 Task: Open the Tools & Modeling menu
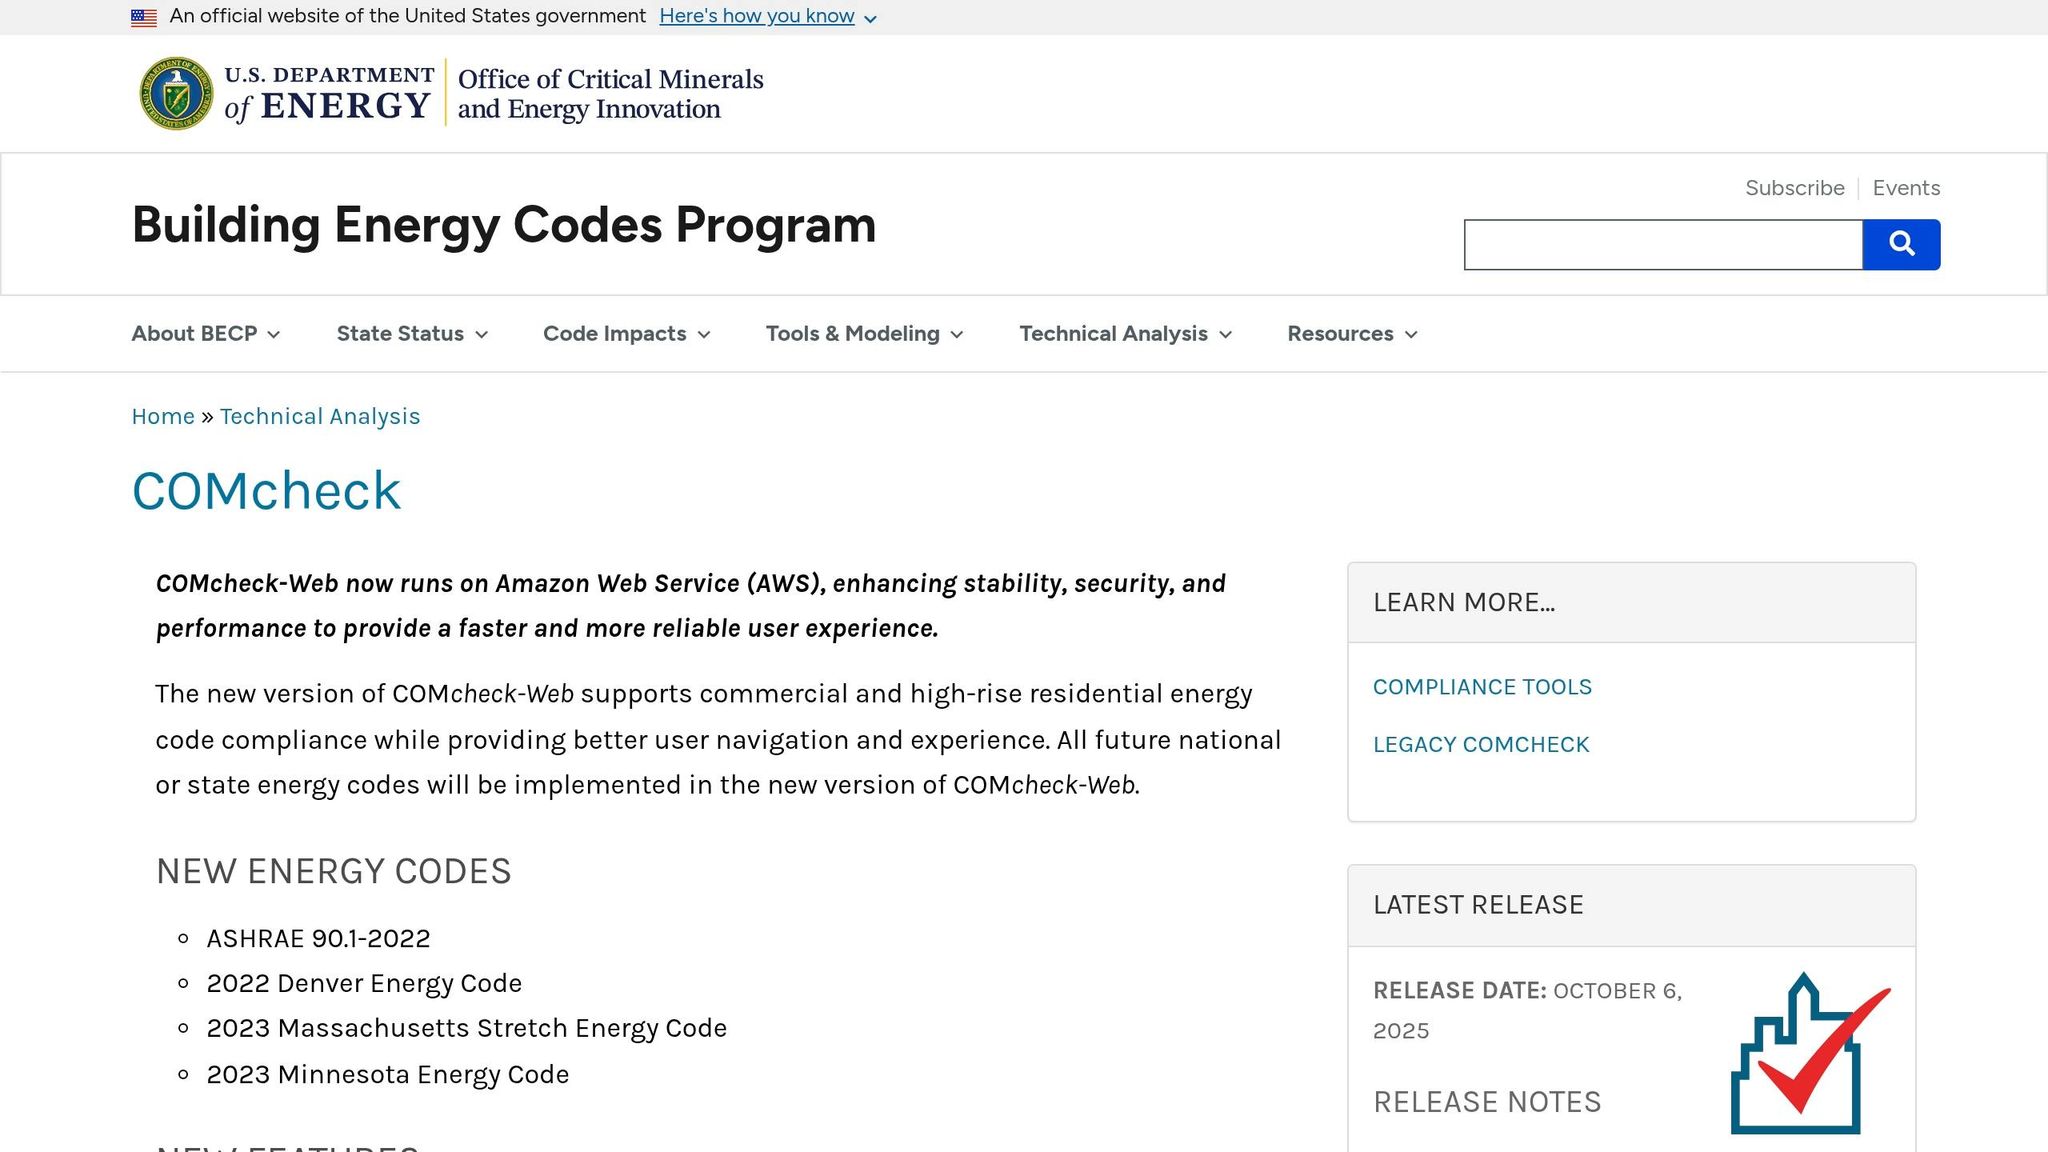click(x=864, y=334)
